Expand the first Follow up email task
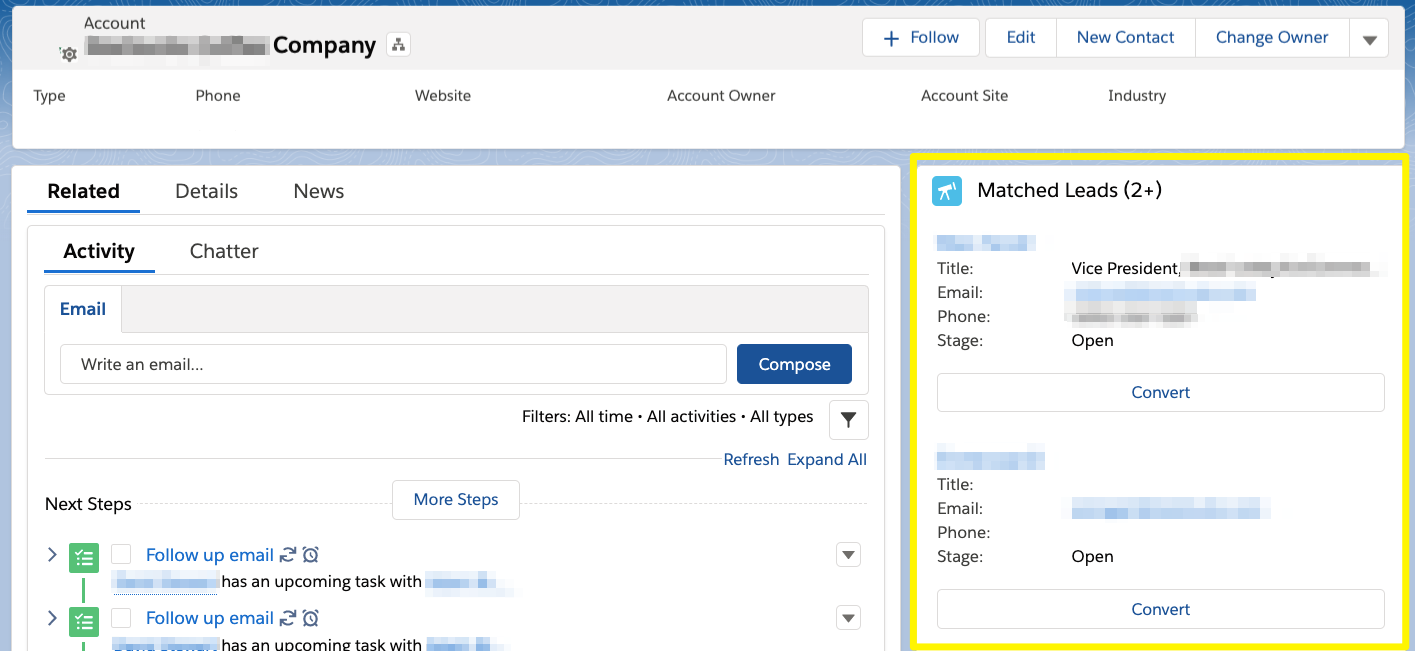Viewport: 1415px width, 651px height. (52, 554)
